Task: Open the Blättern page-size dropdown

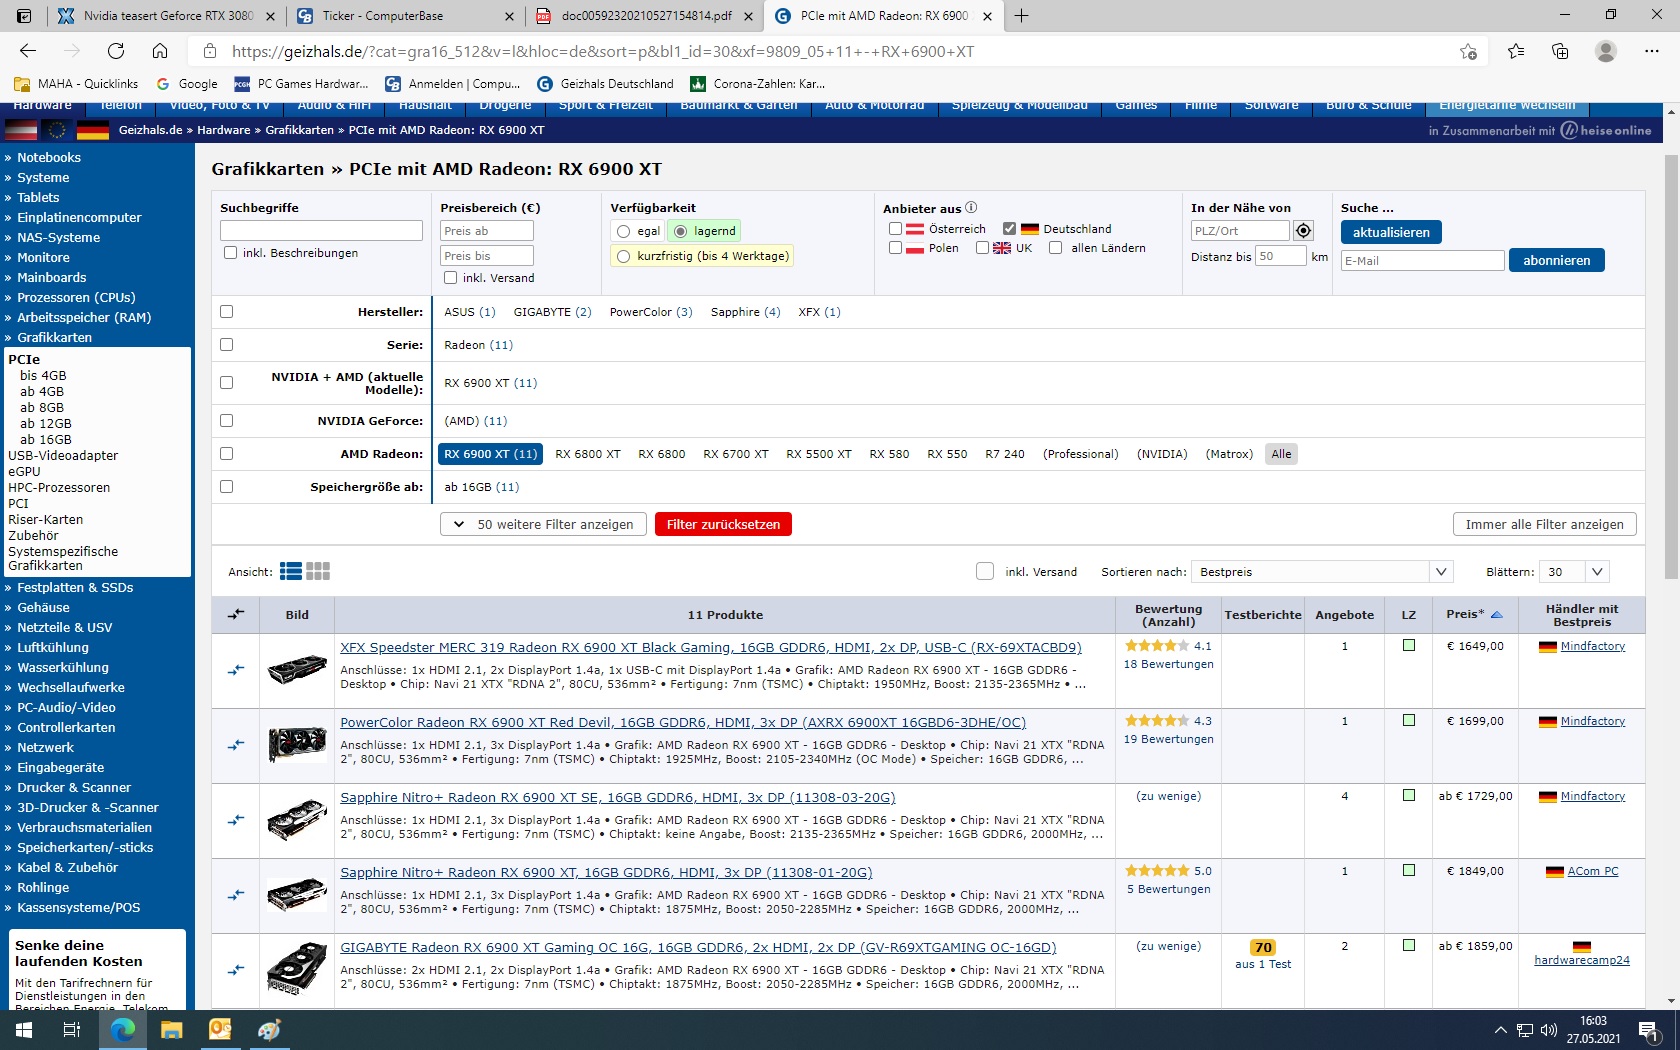Action: [1575, 572]
